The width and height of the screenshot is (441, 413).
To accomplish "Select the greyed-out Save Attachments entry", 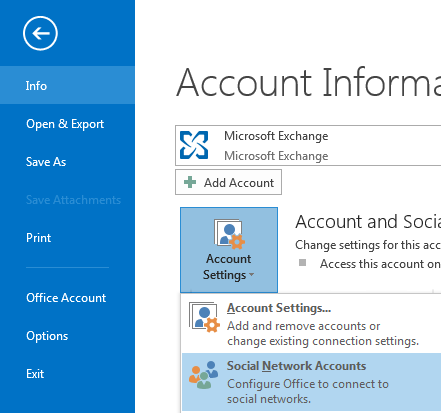I will click(67, 200).
